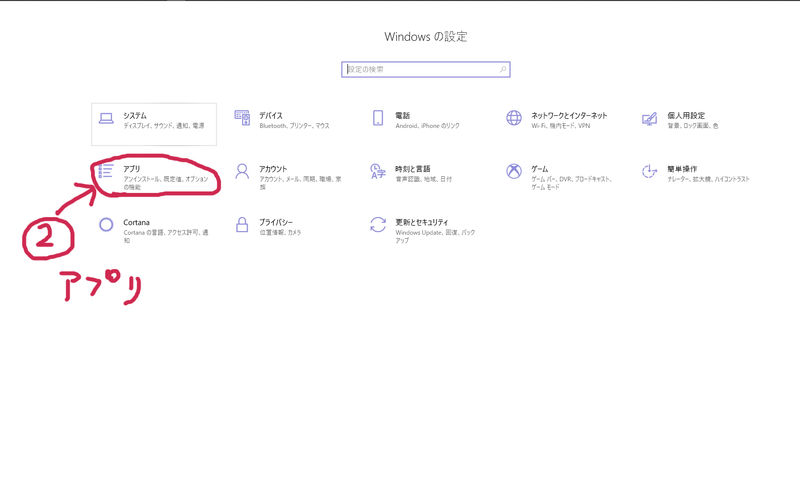Image resolution: width=800 pixels, height=490 pixels.
Task: Open the 更新とセキュリティ label
Action: [x=421, y=223]
